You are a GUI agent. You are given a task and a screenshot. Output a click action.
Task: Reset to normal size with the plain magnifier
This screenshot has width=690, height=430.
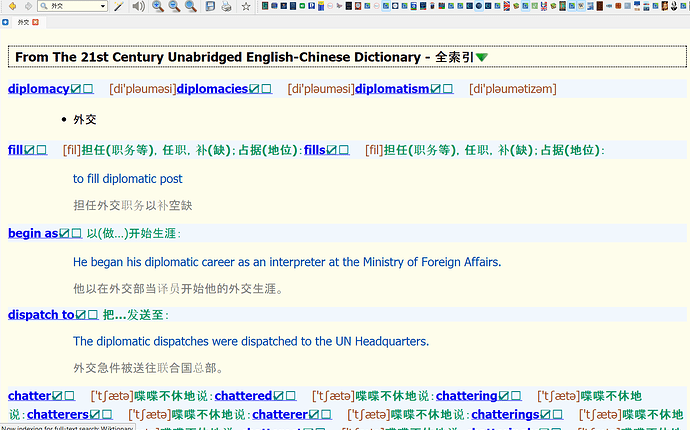click(191, 6)
